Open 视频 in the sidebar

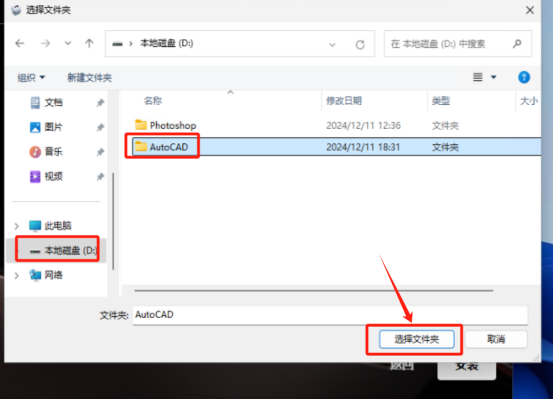tap(46, 176)
